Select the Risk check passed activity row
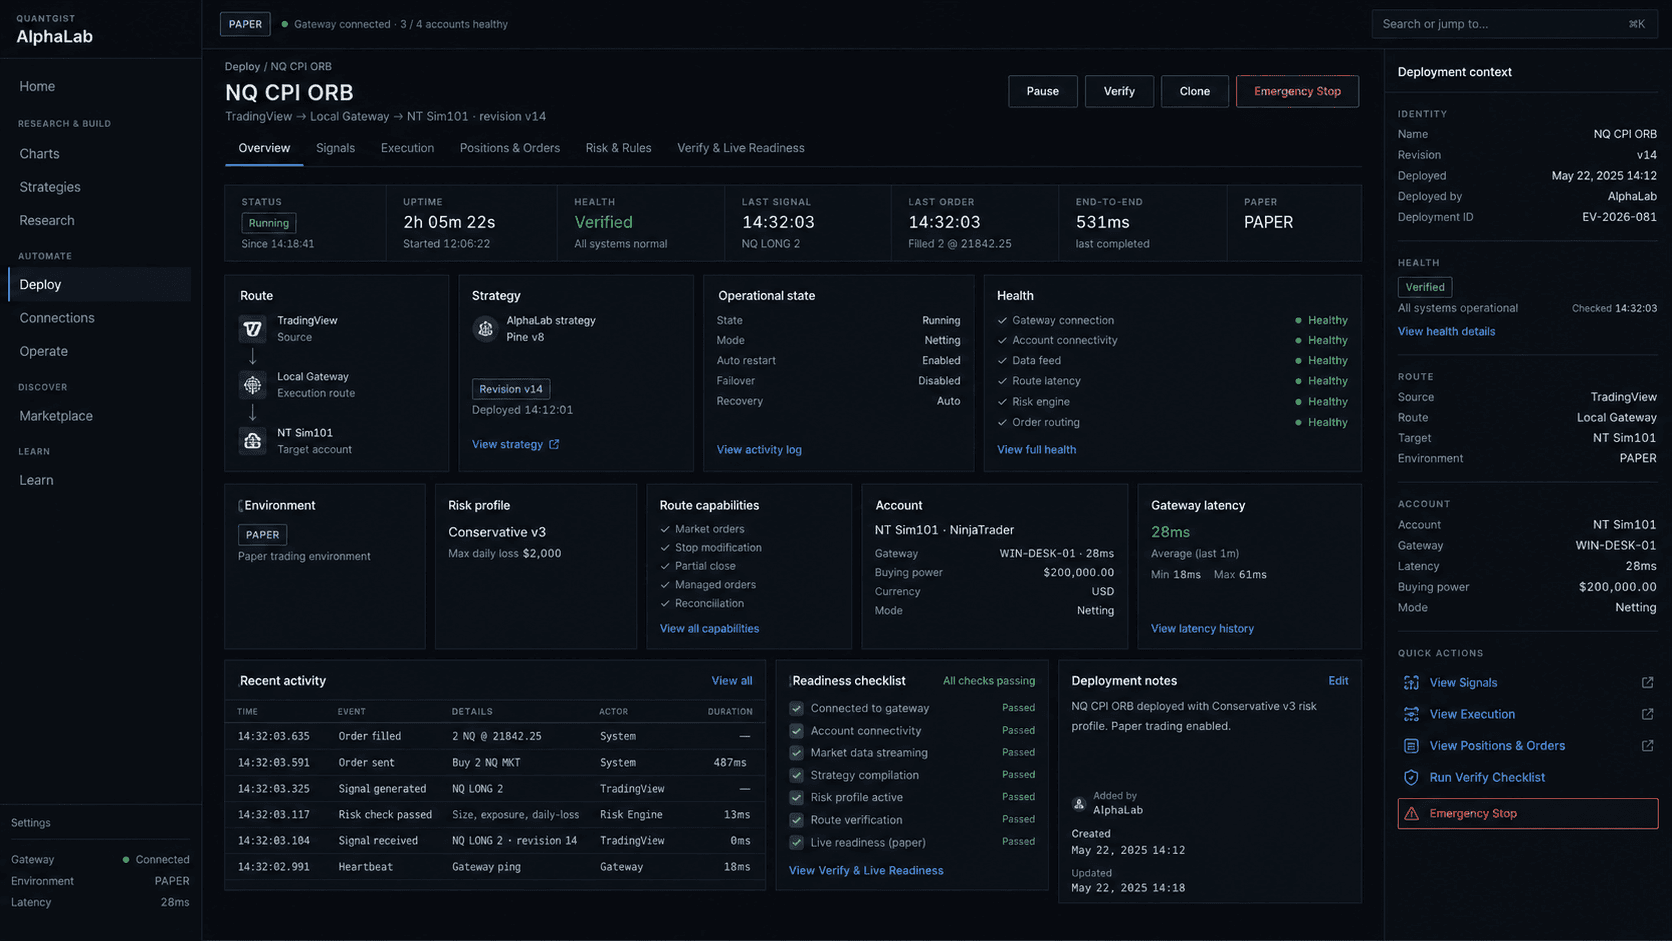Viewport: 1672px width, 941px height. (x=495, y=815)
